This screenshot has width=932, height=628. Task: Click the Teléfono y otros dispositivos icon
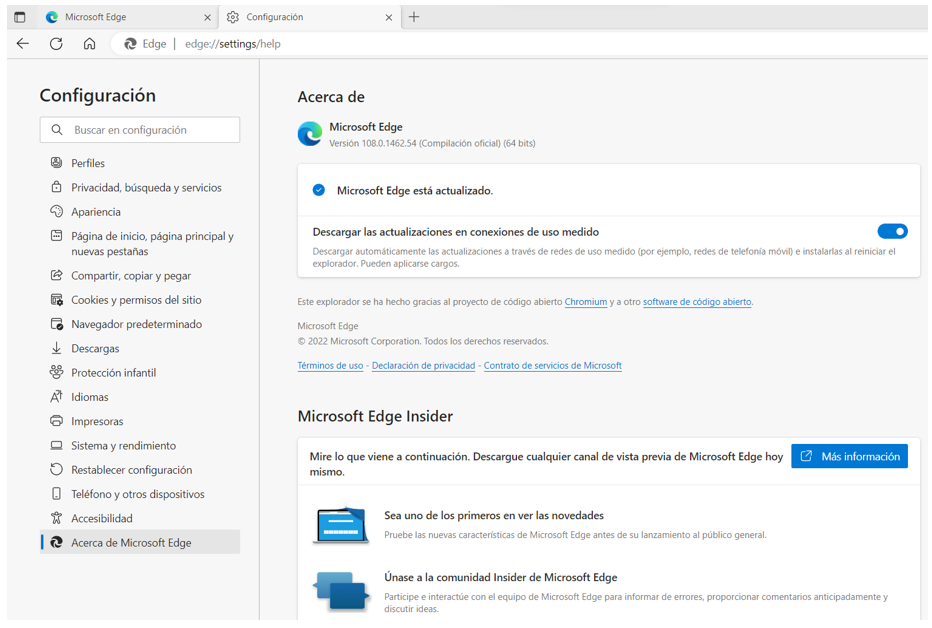coord(56,494)
